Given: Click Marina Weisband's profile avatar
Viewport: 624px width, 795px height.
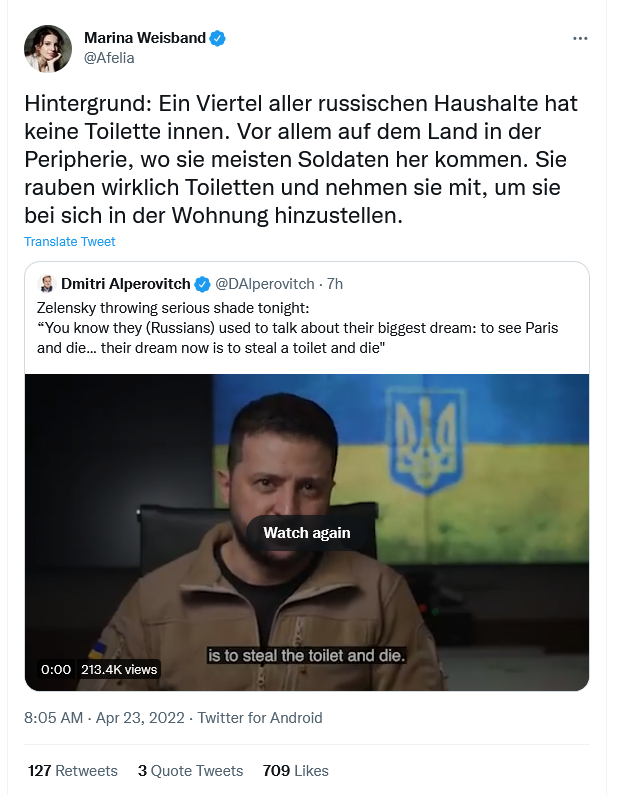Looking at the screenshot, I should pyautogui.click(x=48, y=49).
